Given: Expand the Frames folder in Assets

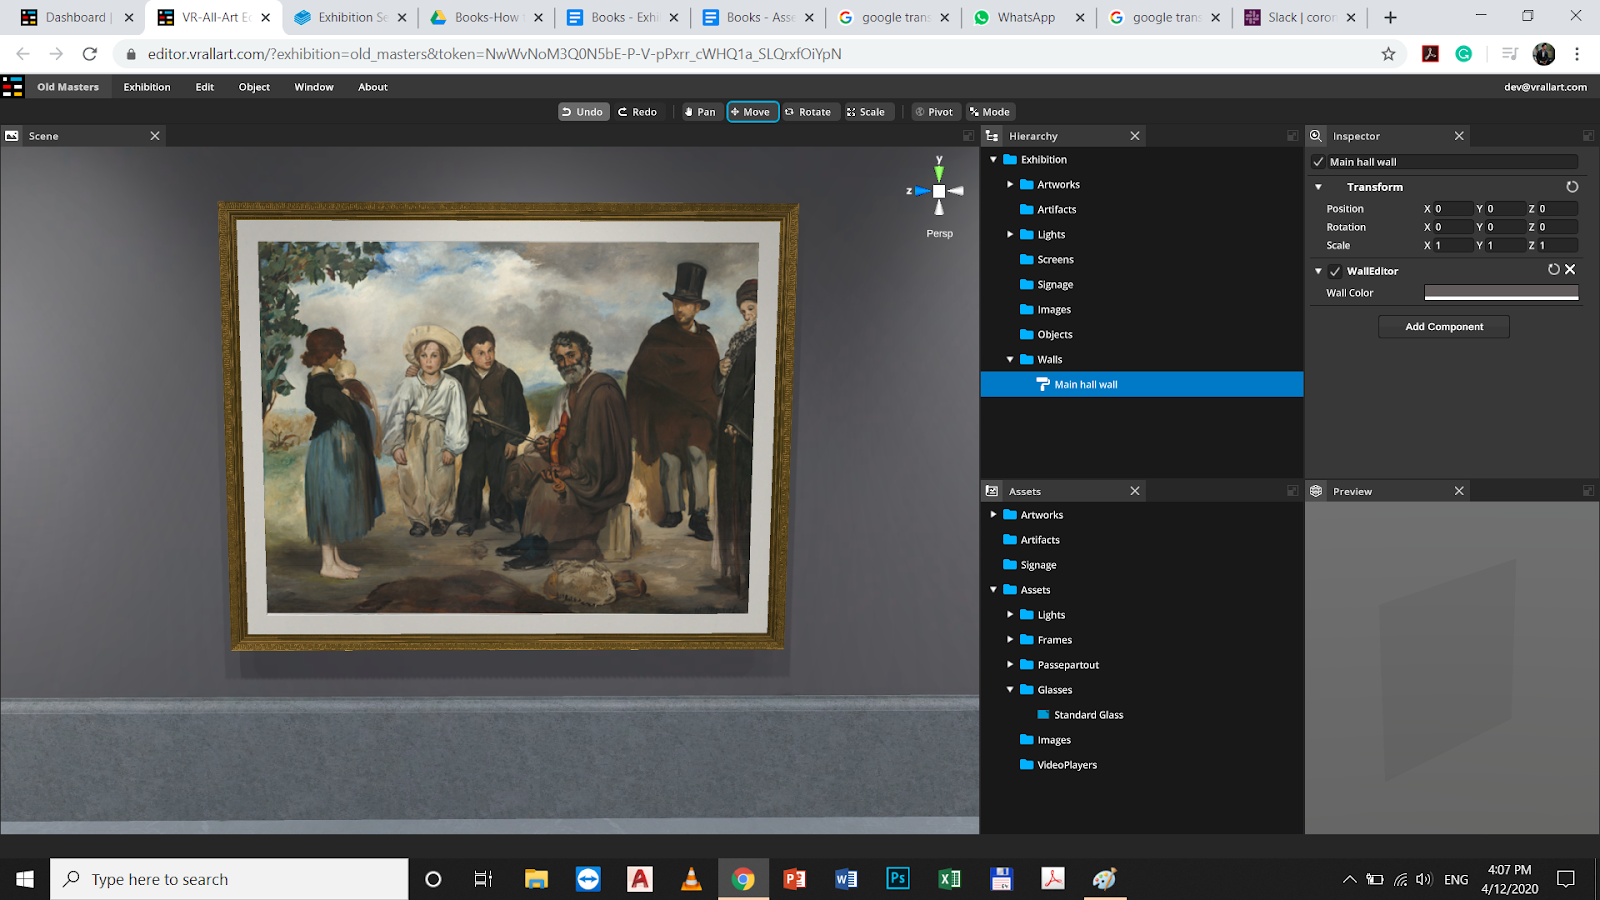Looking at the screenshot, I should [1010, 640].
